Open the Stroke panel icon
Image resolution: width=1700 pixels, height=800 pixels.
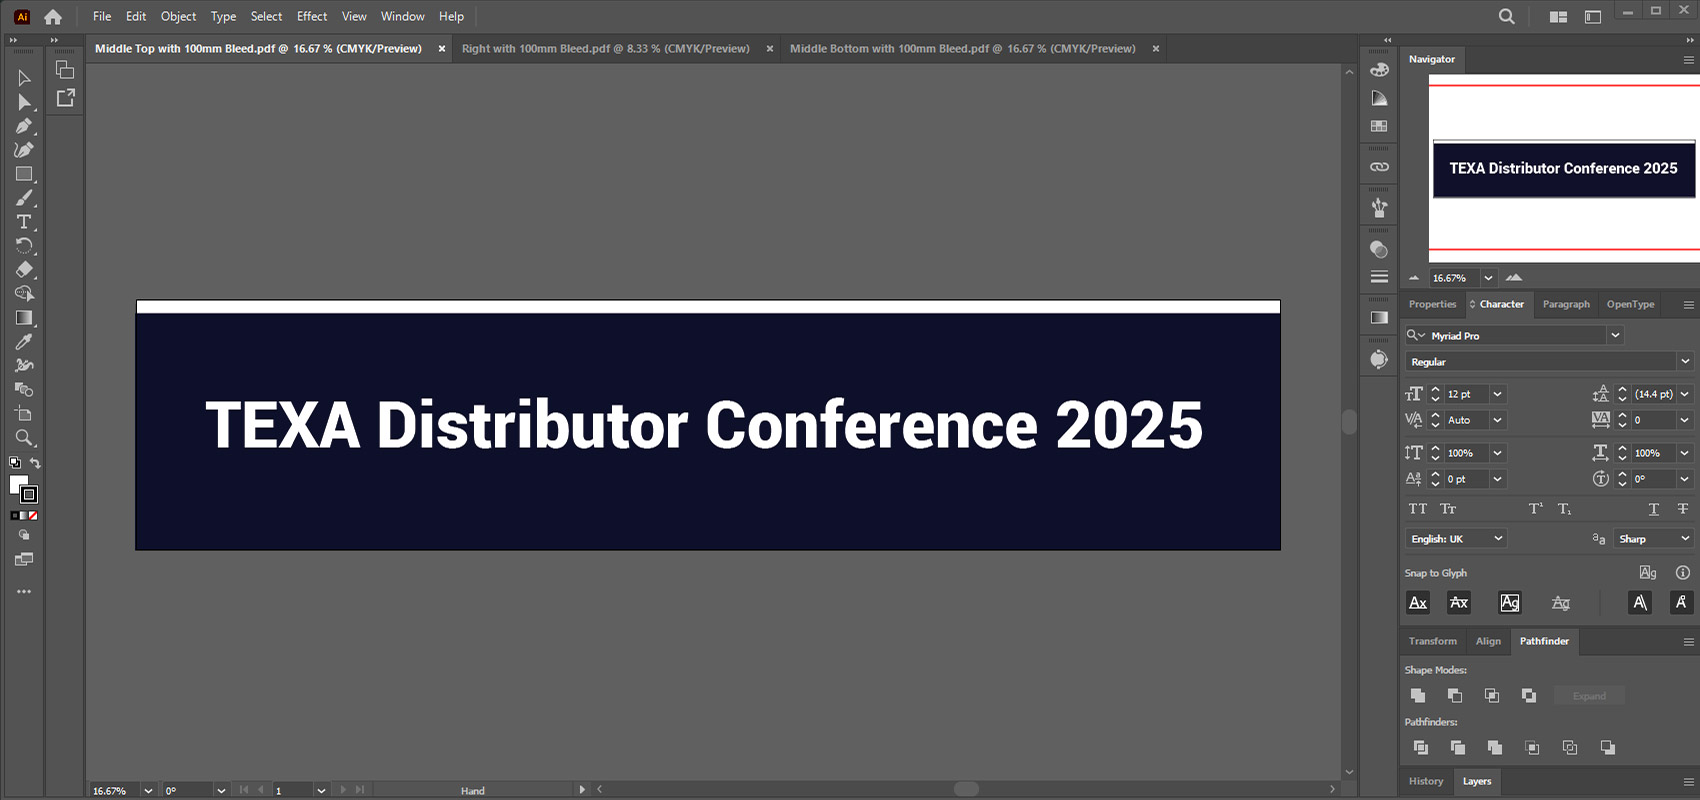1379,277
